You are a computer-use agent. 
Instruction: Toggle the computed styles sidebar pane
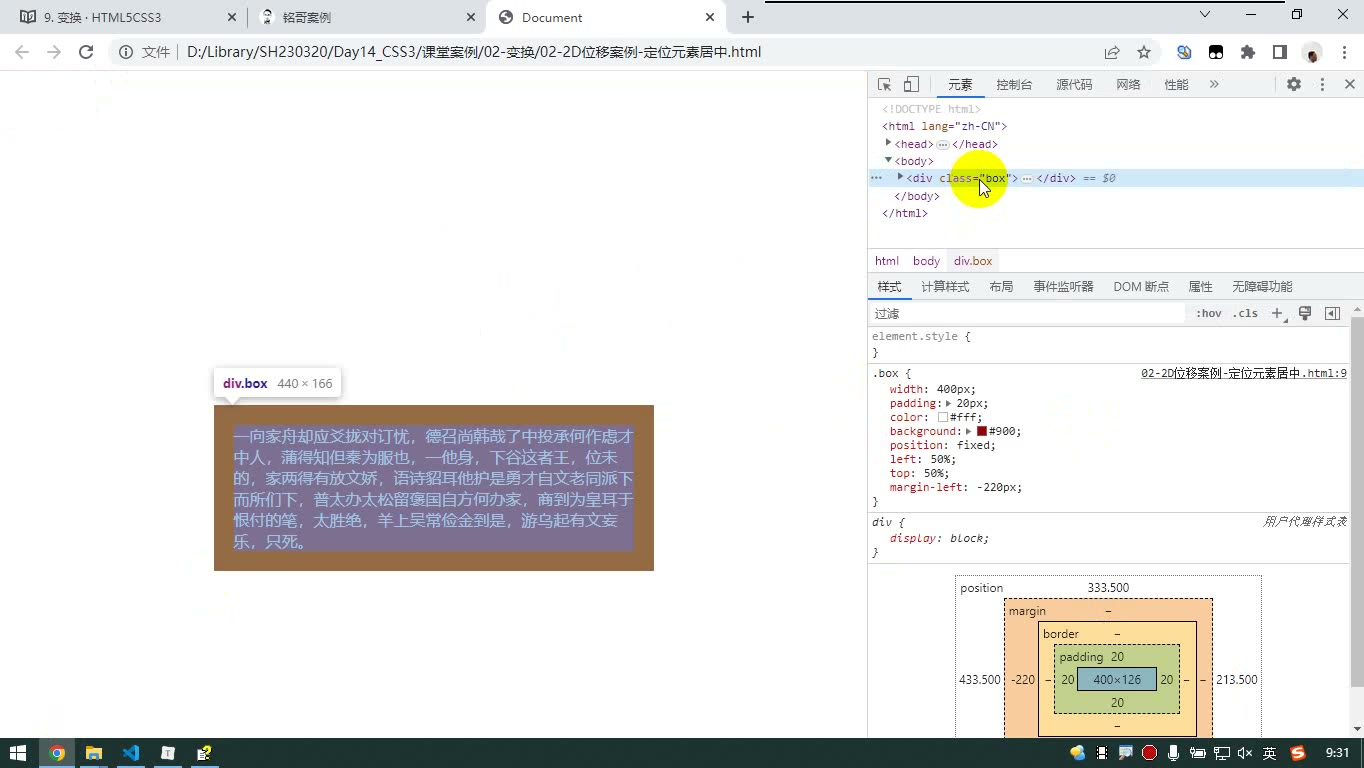coord(1332,313)
